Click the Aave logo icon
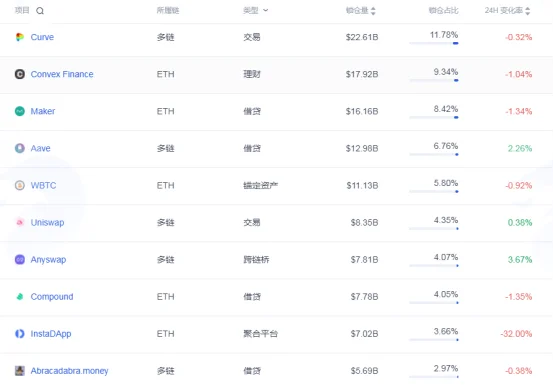 (x=20, y=148)
